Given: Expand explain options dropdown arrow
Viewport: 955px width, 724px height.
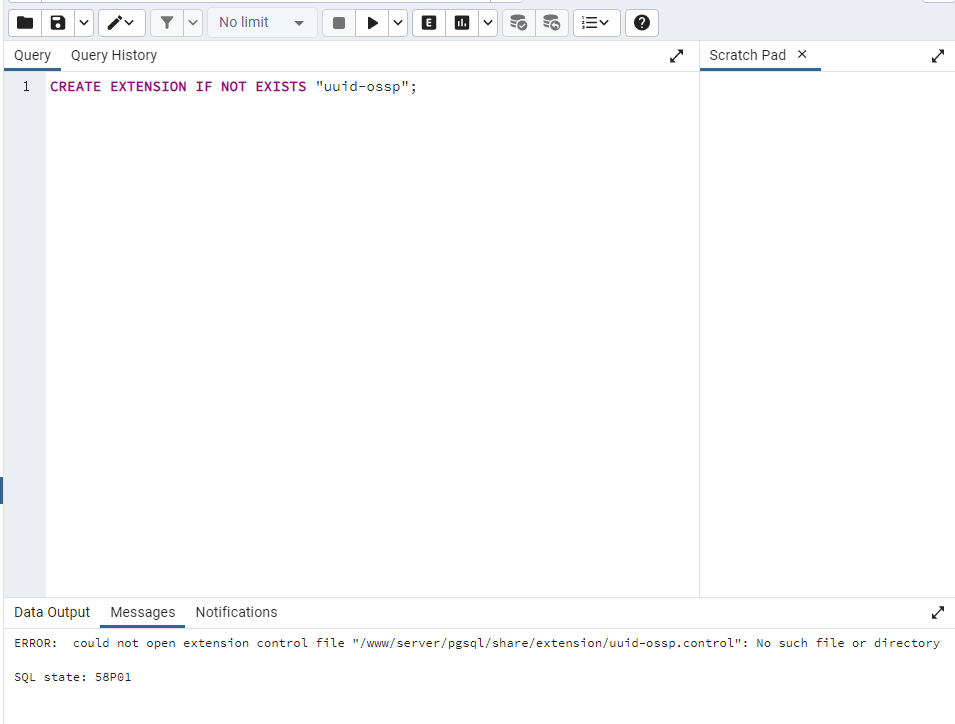Looking at the screenshot, I should [x=488, y=23].
